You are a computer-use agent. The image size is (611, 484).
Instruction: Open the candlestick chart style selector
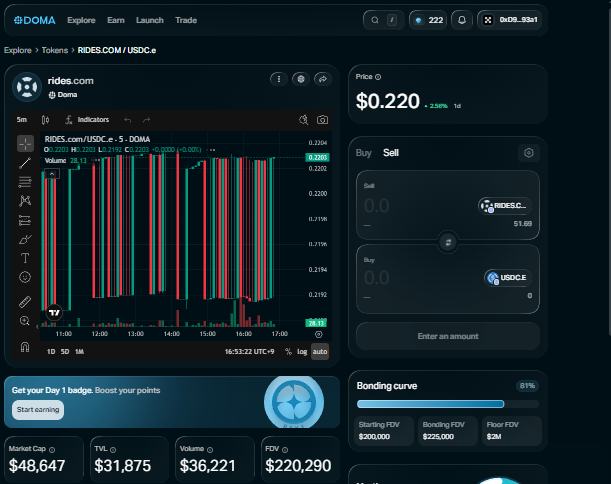(45, 120)
